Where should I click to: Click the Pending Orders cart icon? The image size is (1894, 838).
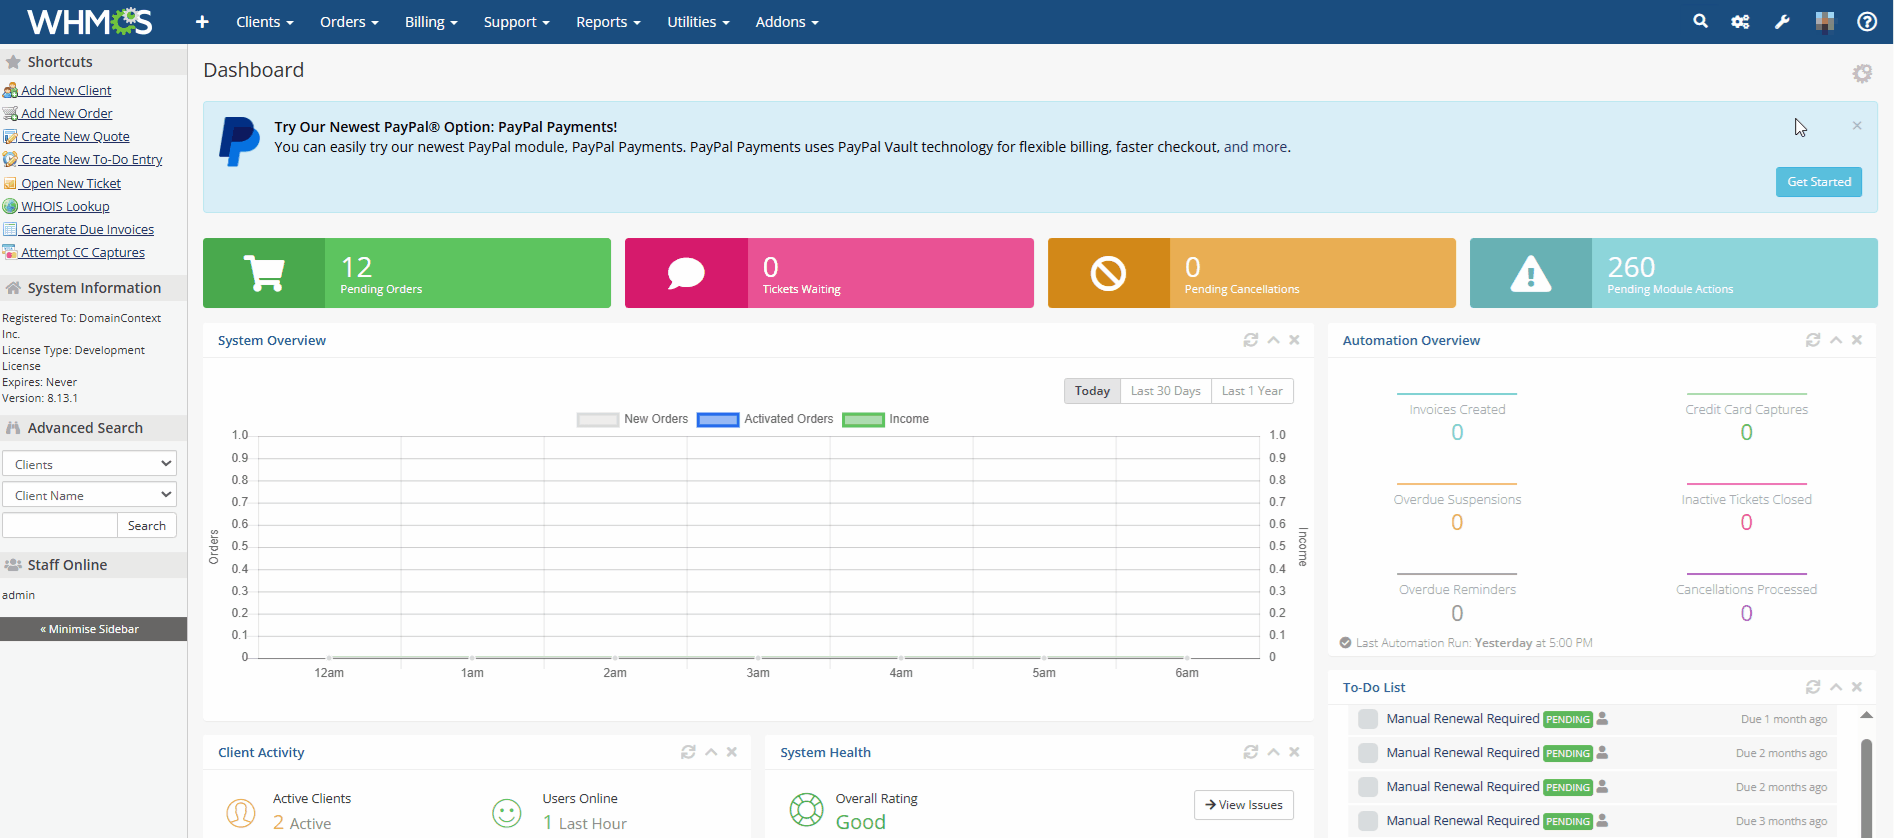pos(264,273)
